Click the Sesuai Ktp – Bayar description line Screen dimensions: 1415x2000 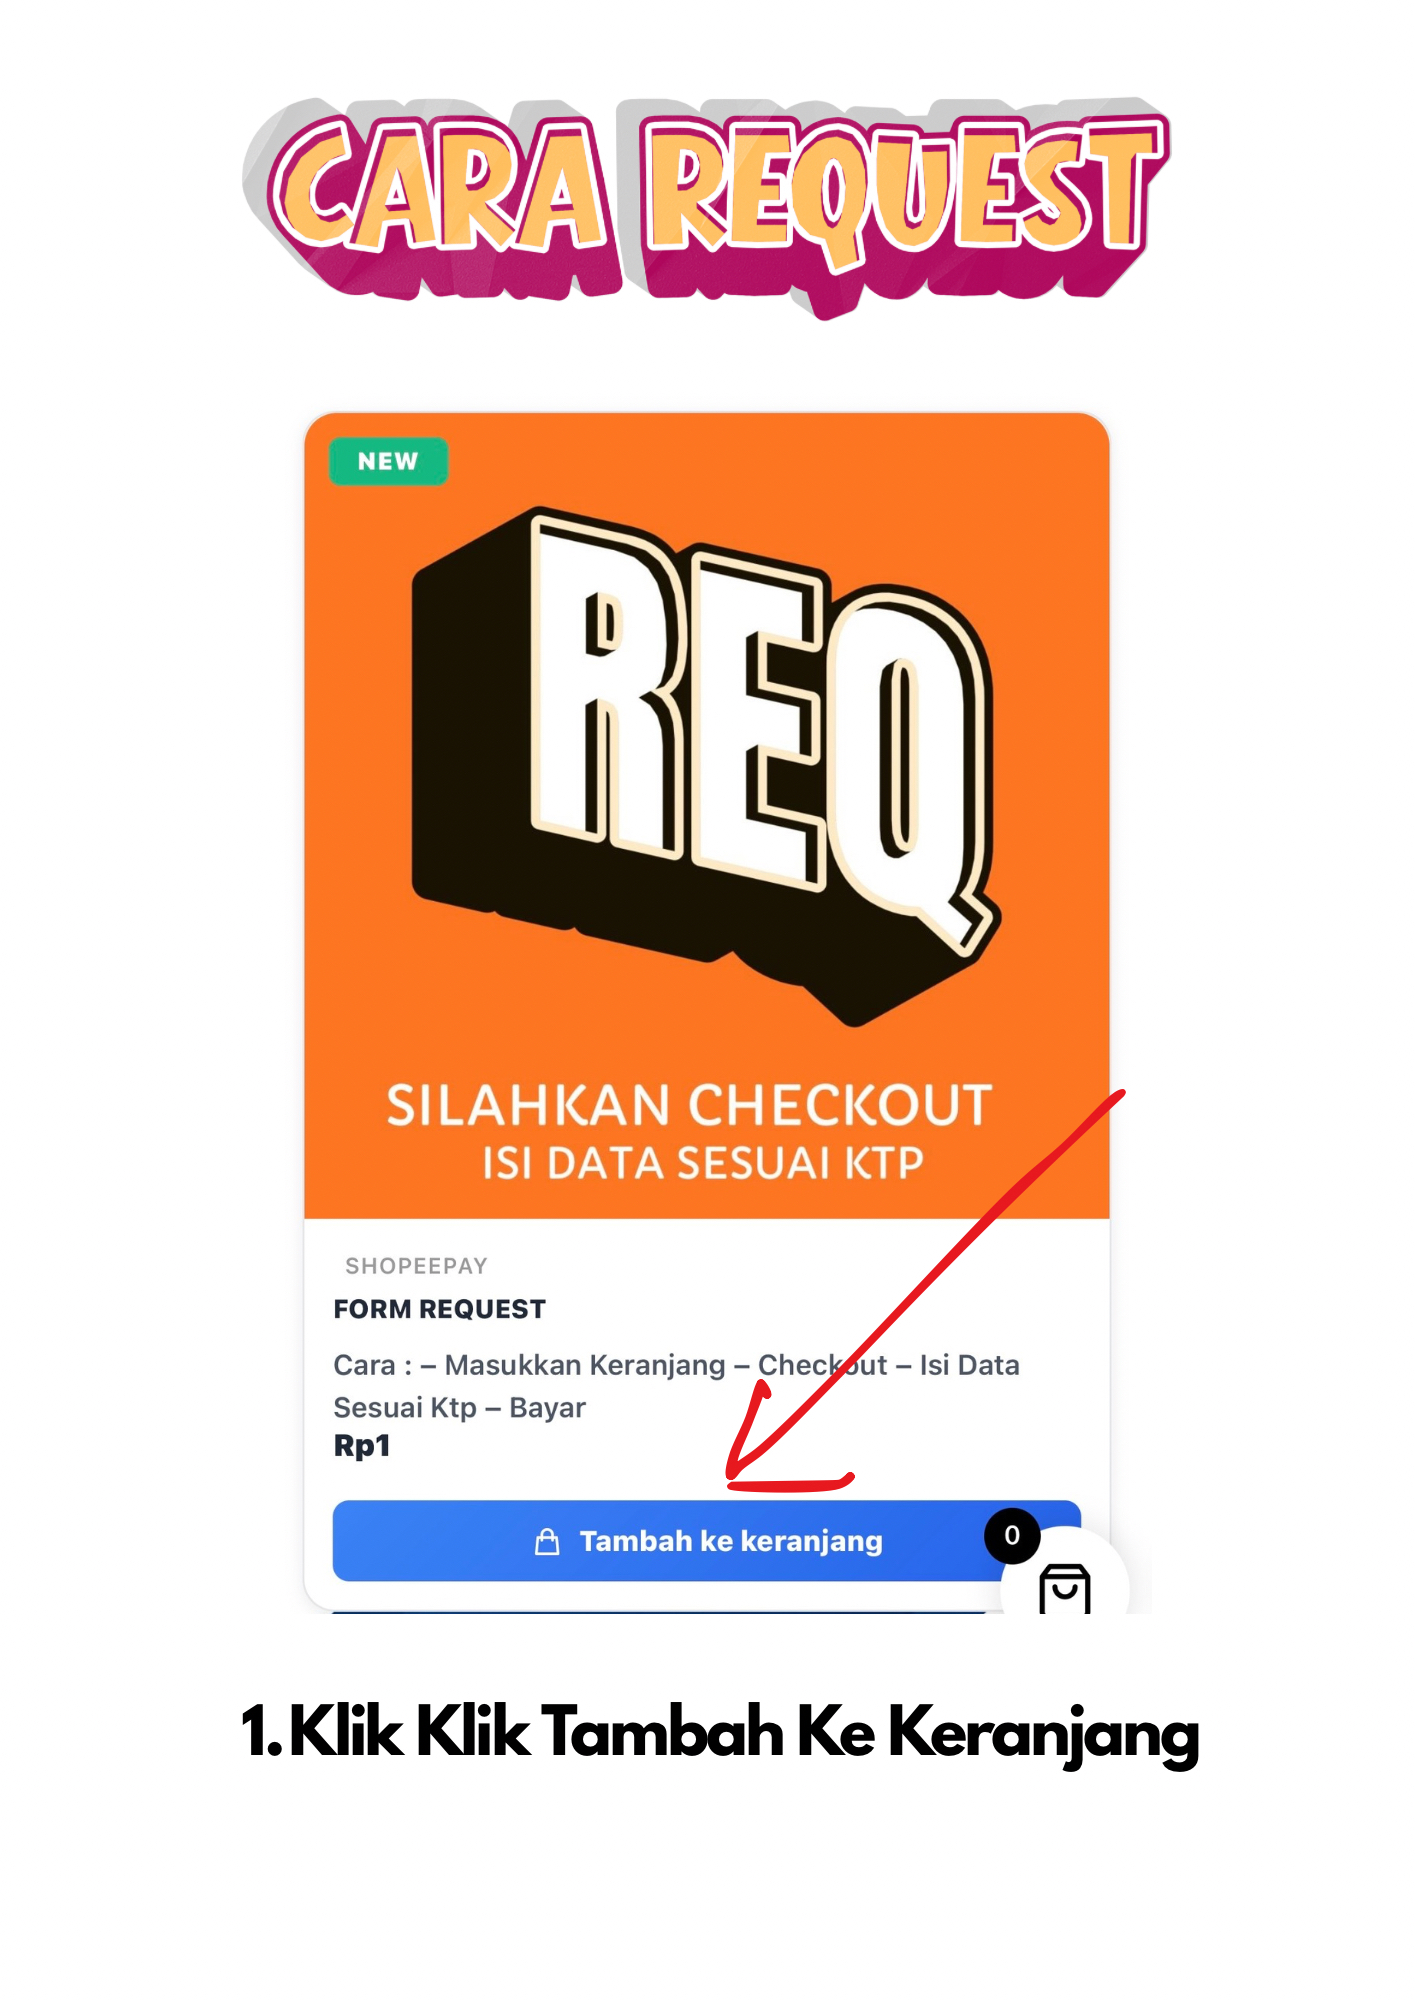click(x=459, y=1407)
